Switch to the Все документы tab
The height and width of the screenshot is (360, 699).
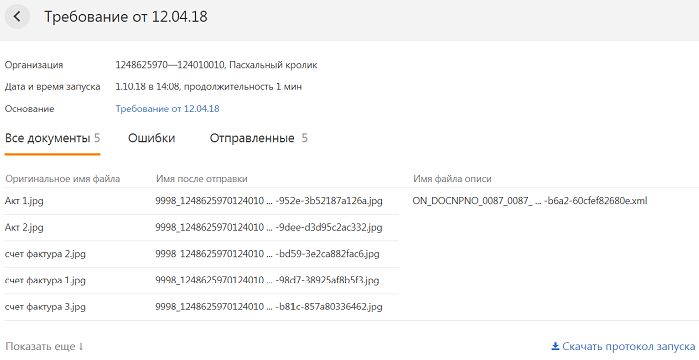tap(52, 139)
